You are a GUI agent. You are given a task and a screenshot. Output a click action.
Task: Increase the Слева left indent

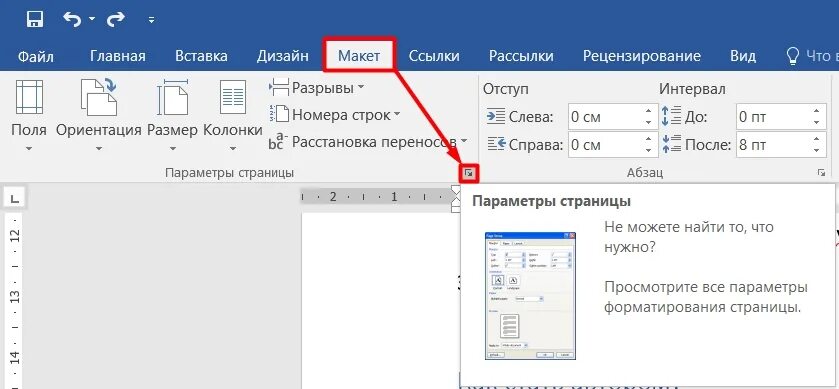649,110
